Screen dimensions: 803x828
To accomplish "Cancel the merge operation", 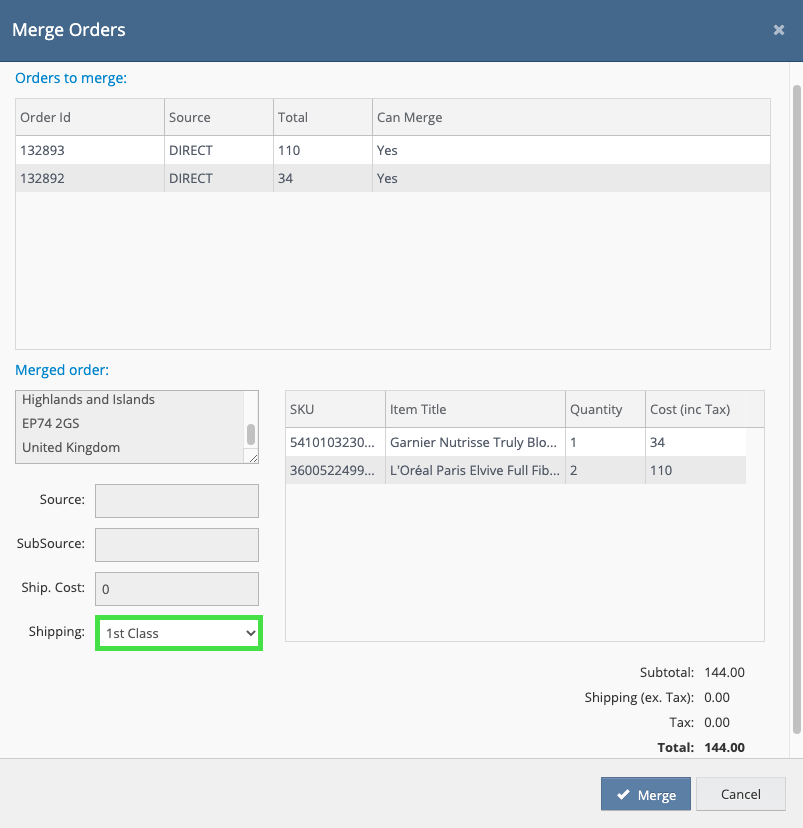I will (740, 794).
